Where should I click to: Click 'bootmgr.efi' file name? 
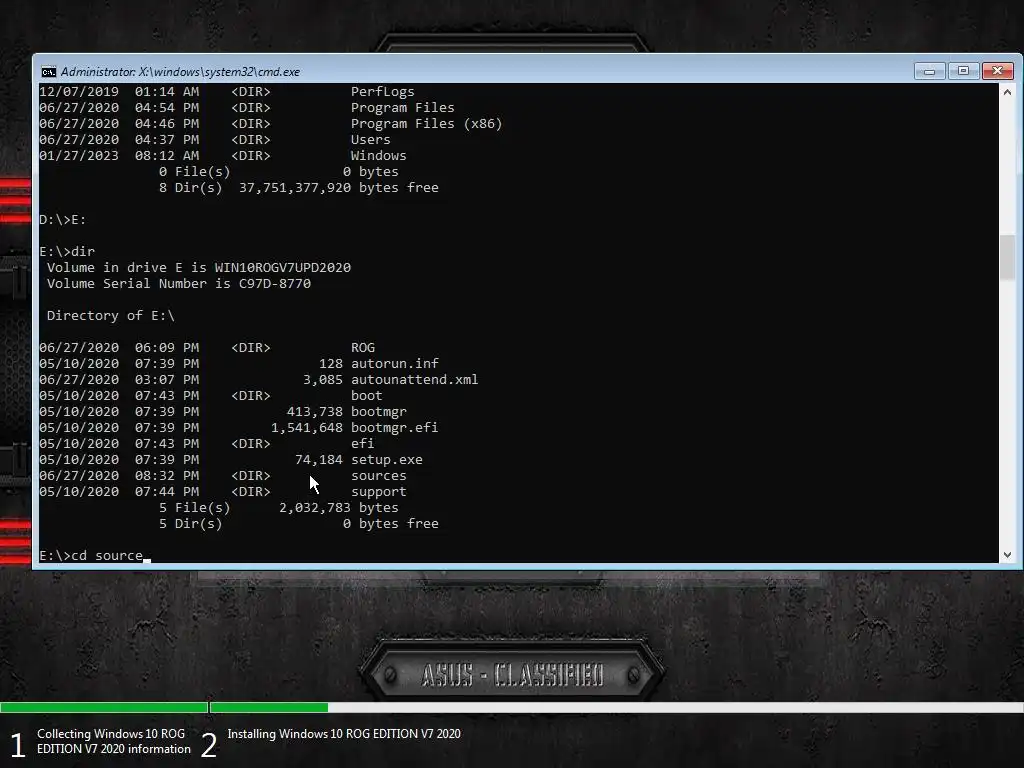click(394, 427)
